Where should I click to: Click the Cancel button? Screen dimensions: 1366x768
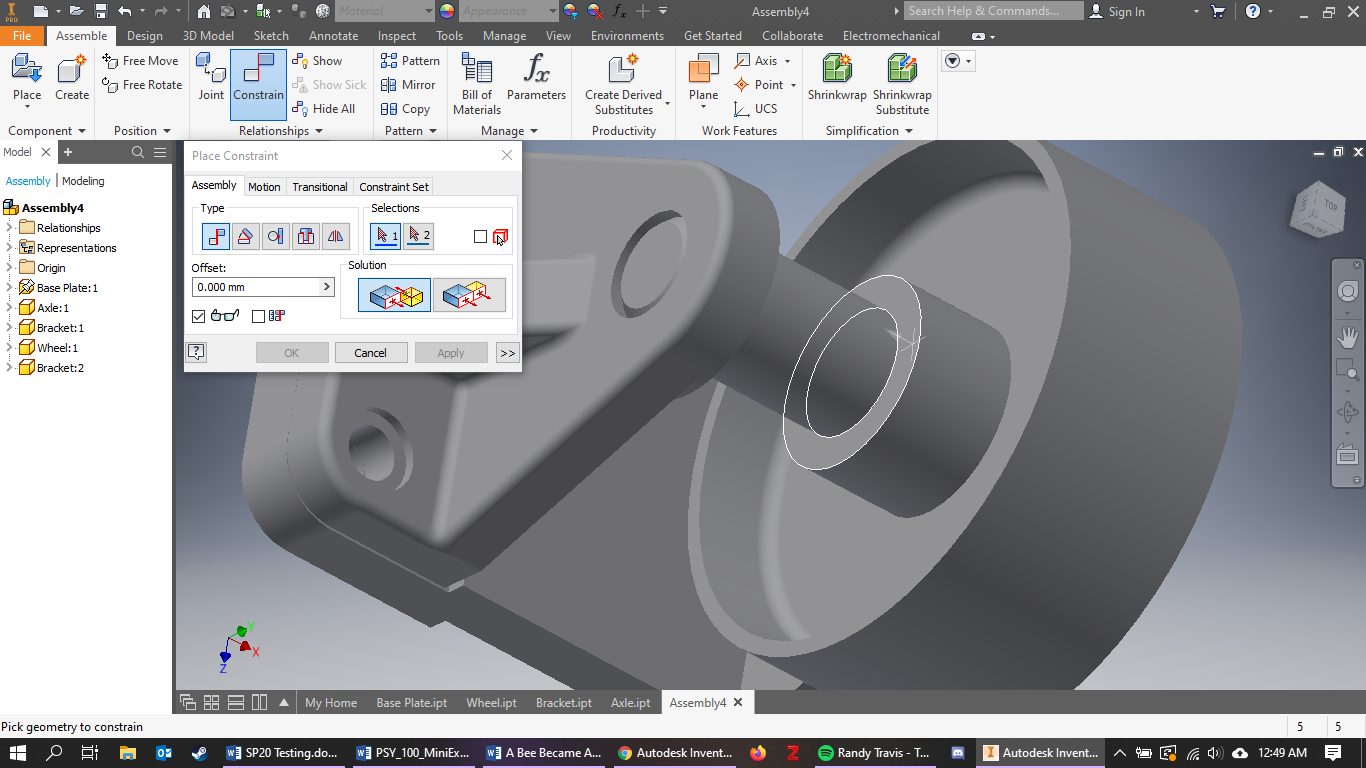[x=370, y=353]
